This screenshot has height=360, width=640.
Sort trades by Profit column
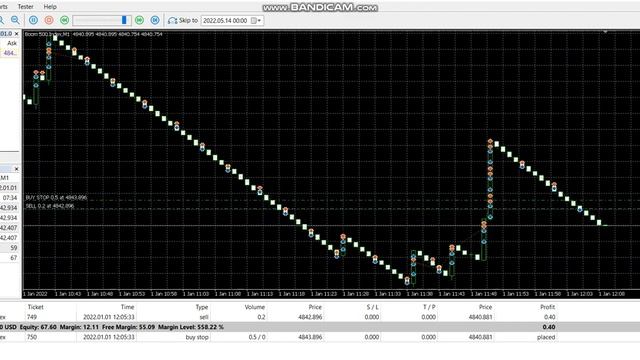pos(547,307)
